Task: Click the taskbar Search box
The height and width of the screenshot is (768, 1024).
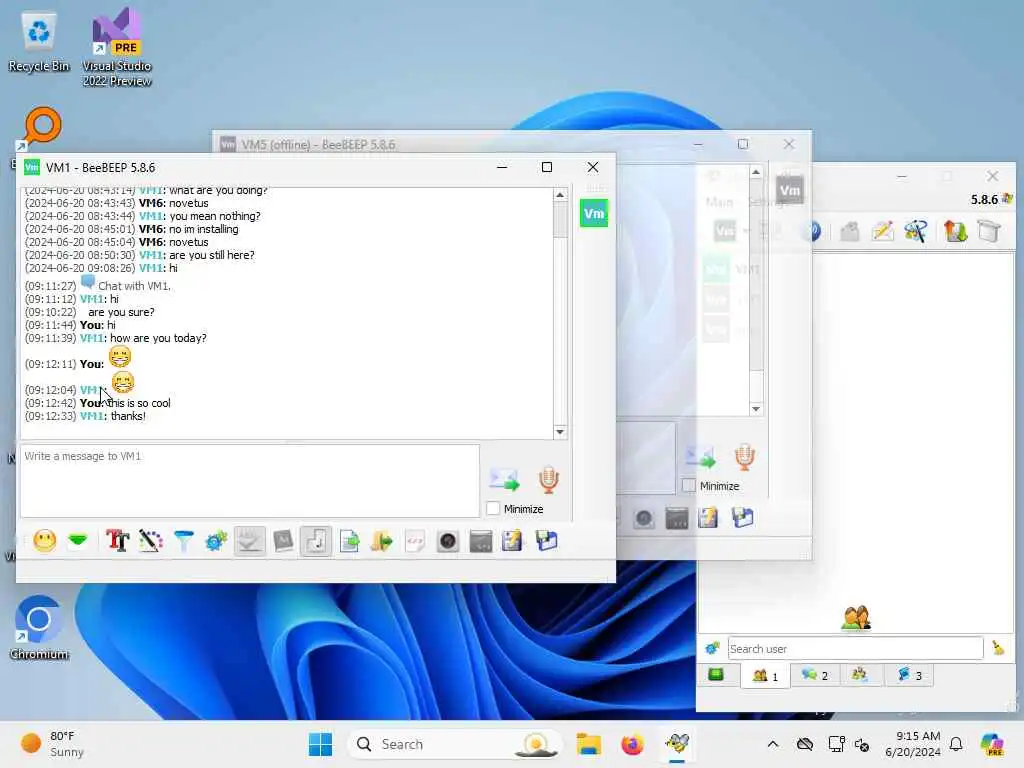Action: pyautogui.click(x=455, y=744)
